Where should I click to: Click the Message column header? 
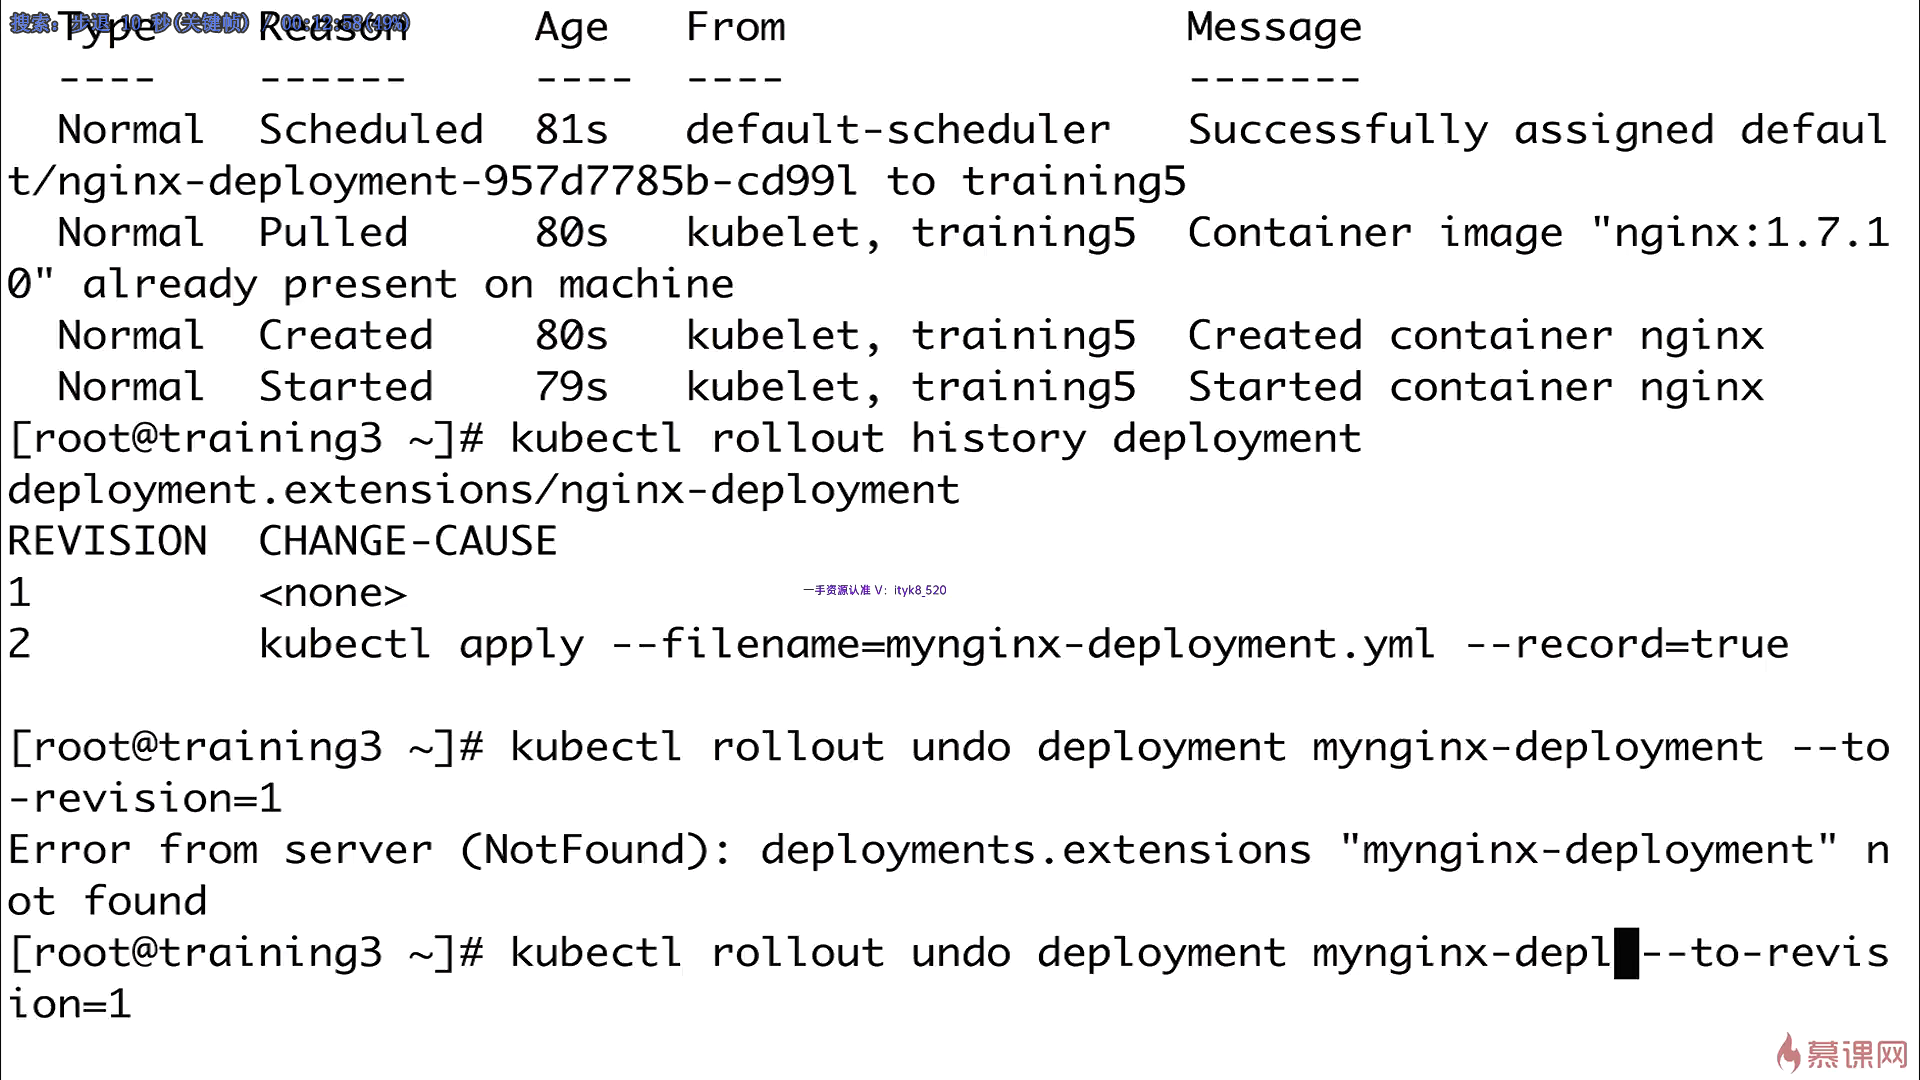pyautogui.click(x=1274, y=27)
